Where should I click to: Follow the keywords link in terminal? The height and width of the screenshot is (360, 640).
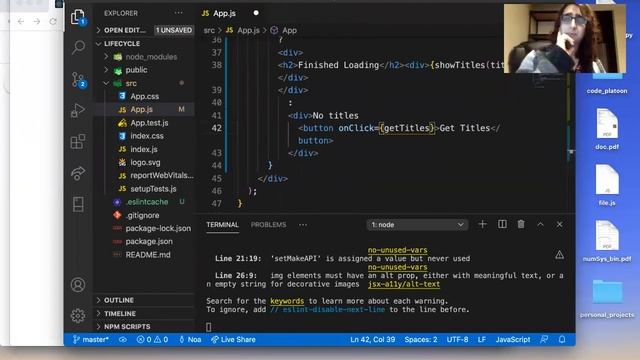pos(287,301)
